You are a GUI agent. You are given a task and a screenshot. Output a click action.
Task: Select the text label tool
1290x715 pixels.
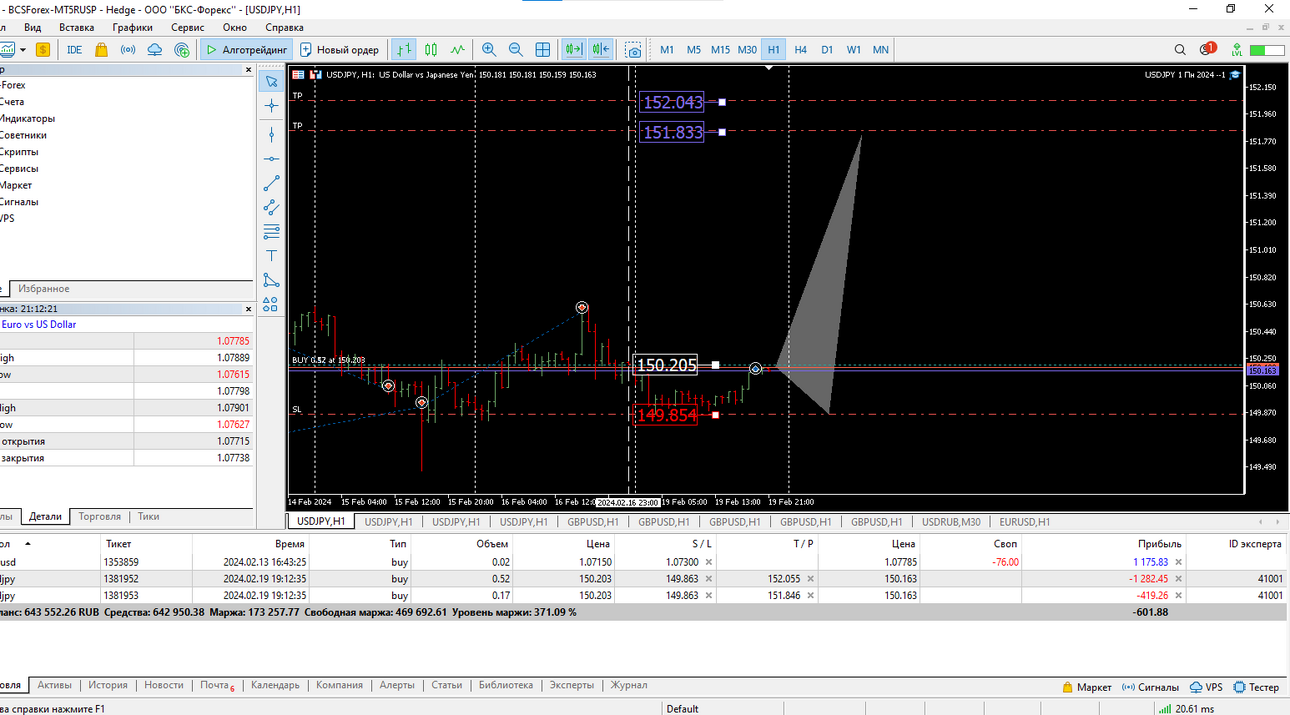pyautogui.click(x=271, y=256)
